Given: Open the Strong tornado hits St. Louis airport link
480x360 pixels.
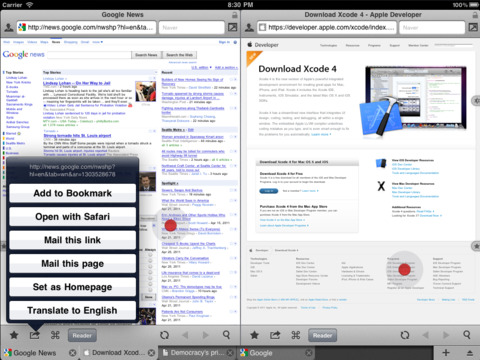Looking at the screenshot, I should [77, 136].
